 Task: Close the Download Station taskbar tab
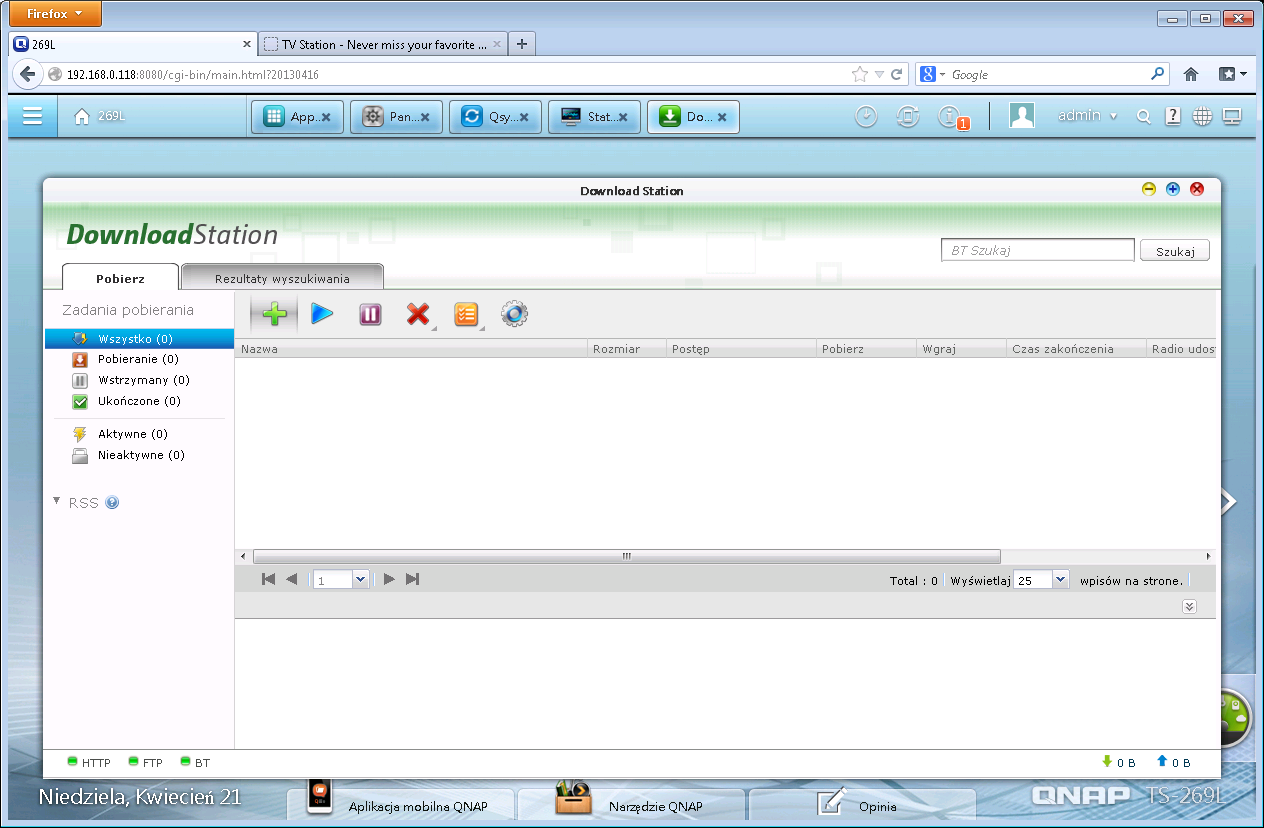722,117
